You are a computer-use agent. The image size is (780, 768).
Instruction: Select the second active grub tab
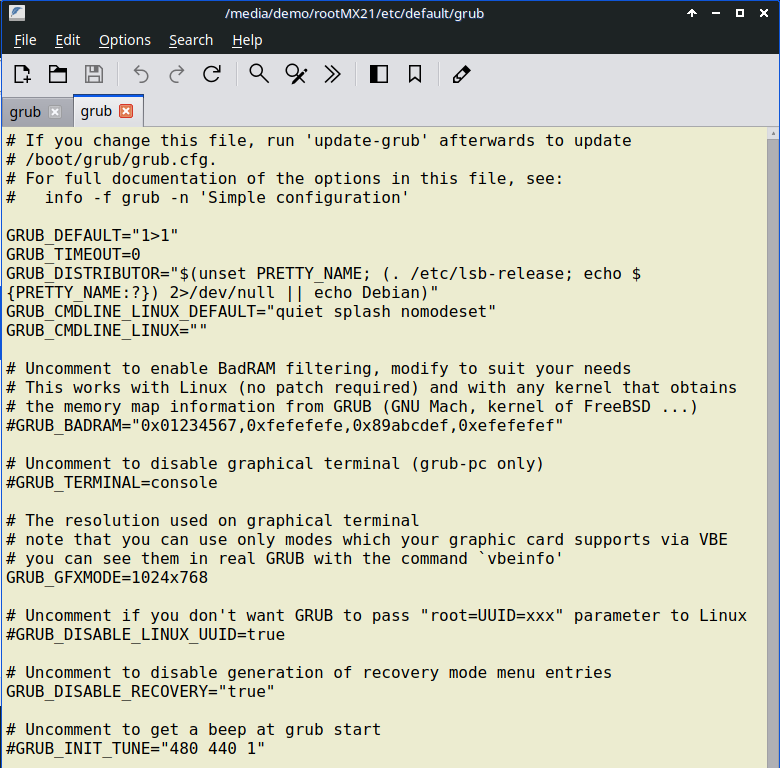click(x=96, y=111)
